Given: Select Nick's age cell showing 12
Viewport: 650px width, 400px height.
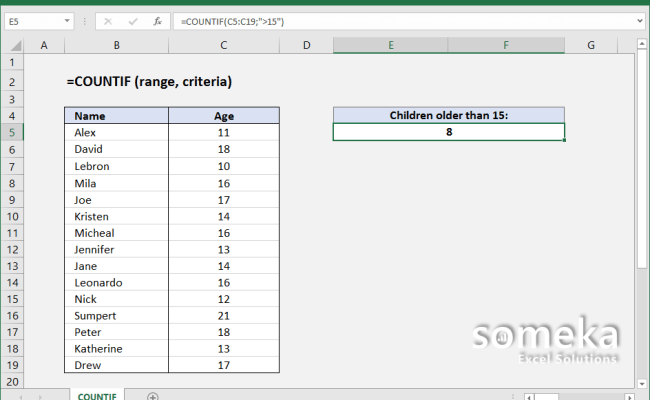Looking at the screenshot, I should coord(224,299).
